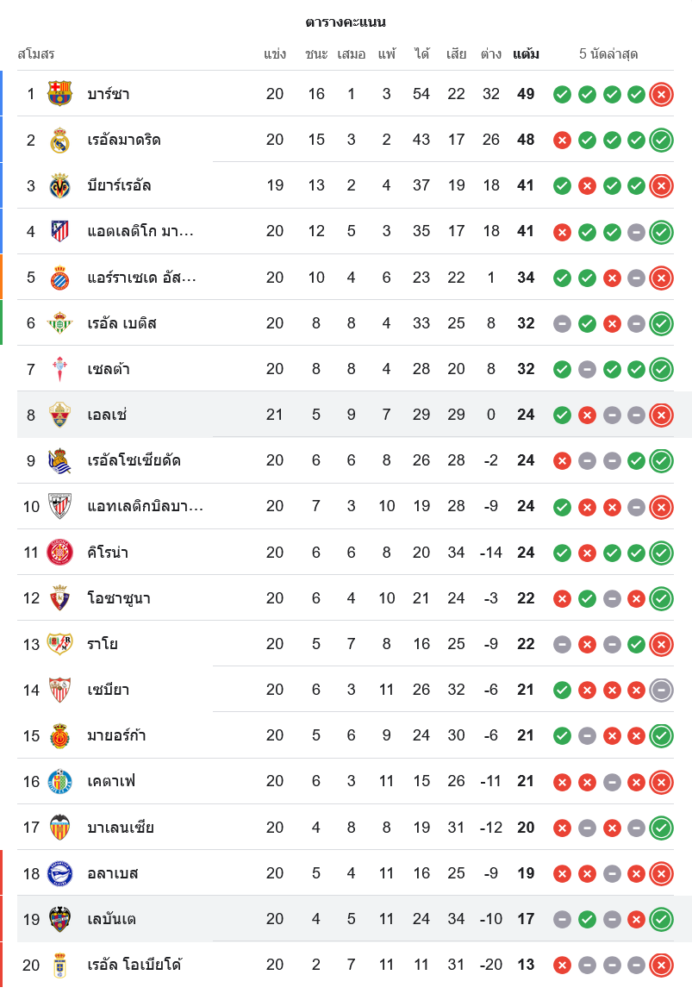Image resolution: width=692 pixels, height=1000 pixels.
Task: Click the ตารางคะแนน table title
Action: coord(346,22)
